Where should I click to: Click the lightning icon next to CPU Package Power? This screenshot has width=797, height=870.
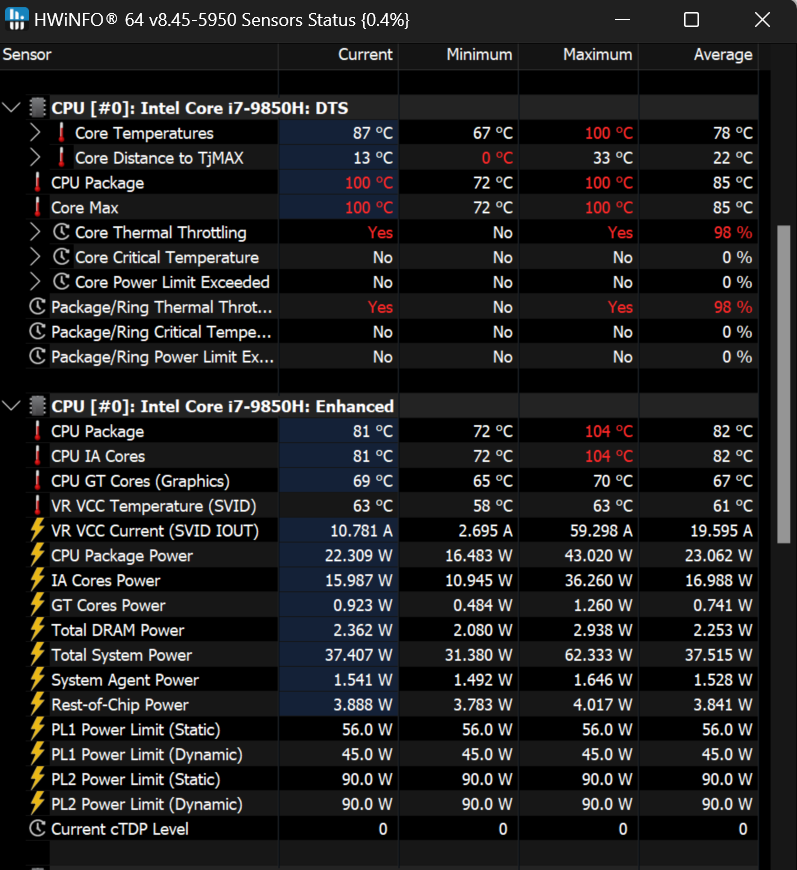tap(37, 555)
